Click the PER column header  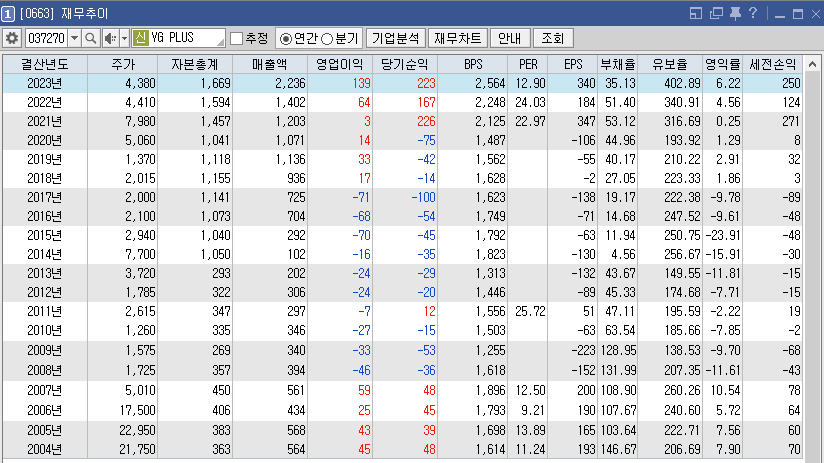point(528,64)
